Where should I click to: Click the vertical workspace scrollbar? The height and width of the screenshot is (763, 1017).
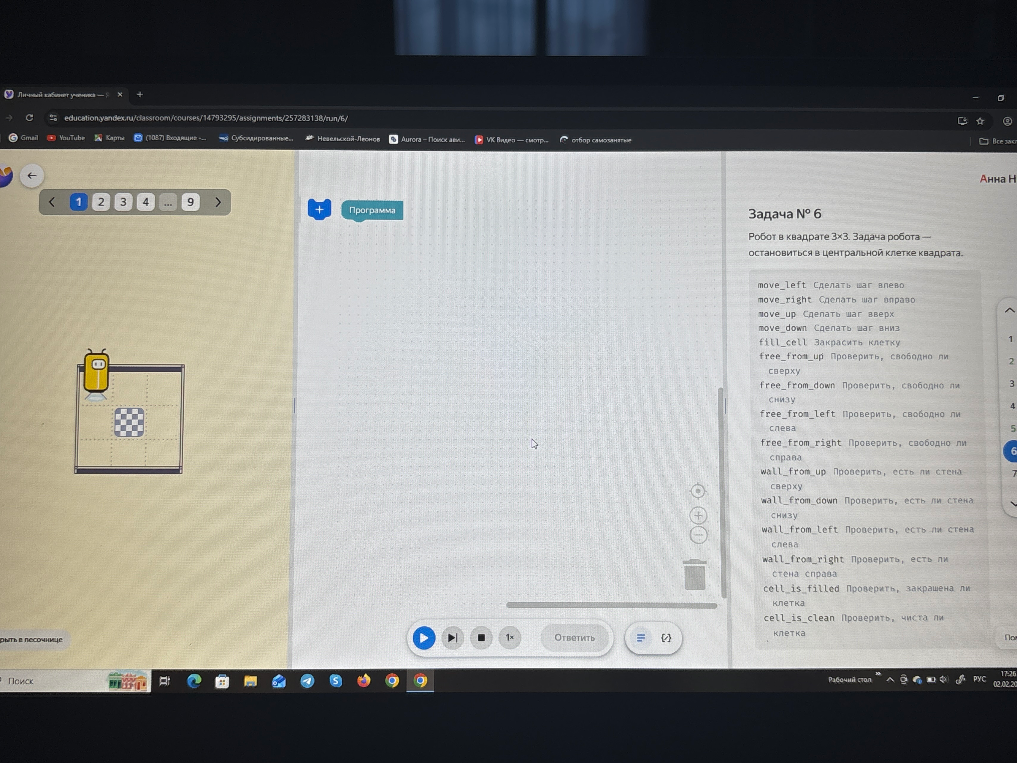click(720, 492)
